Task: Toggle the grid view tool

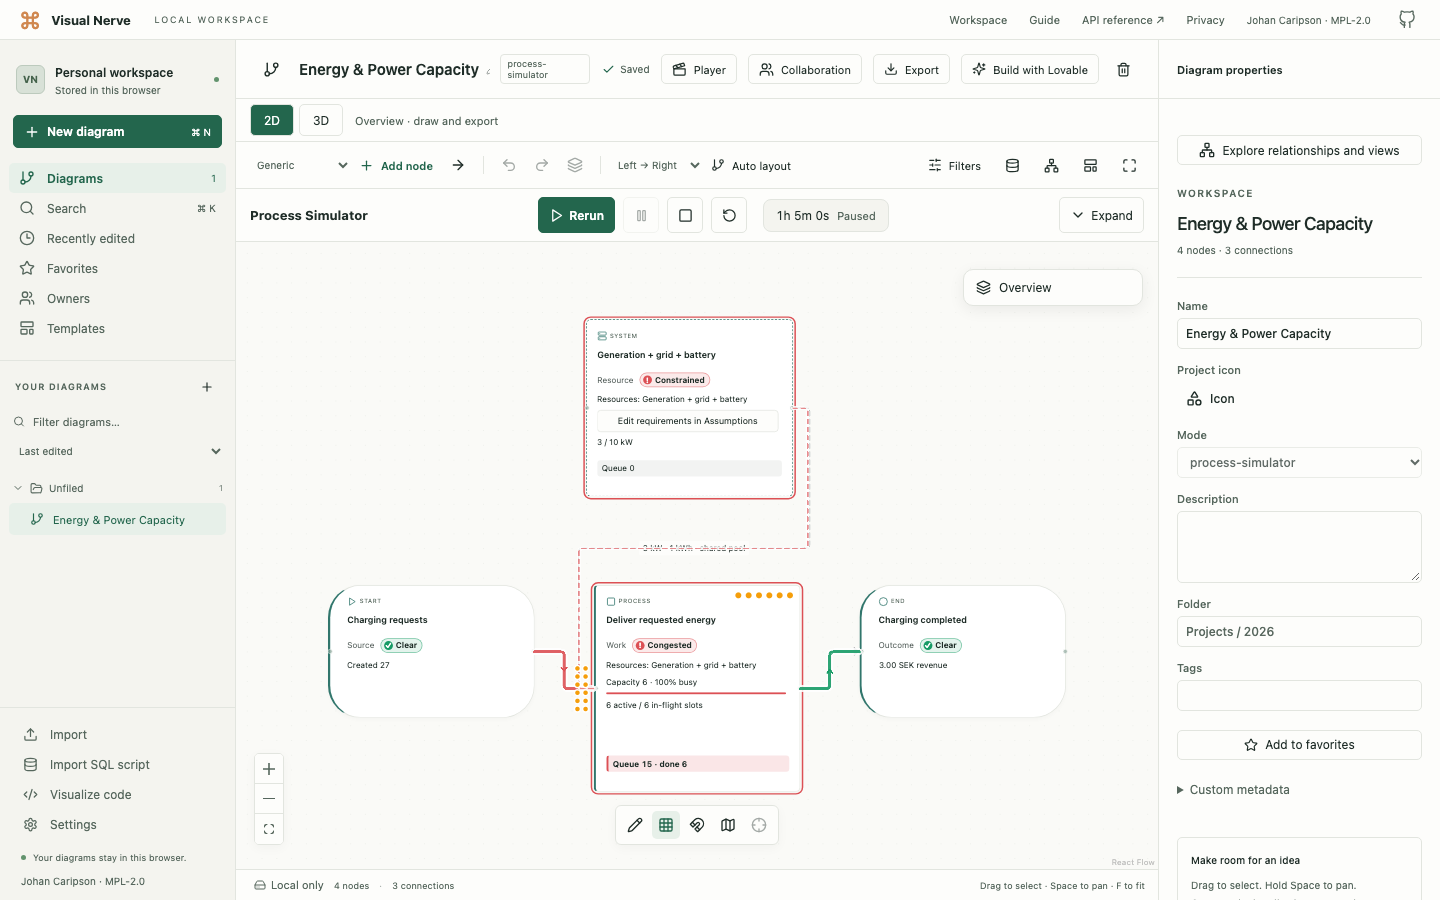Action: tap(666, 825)
